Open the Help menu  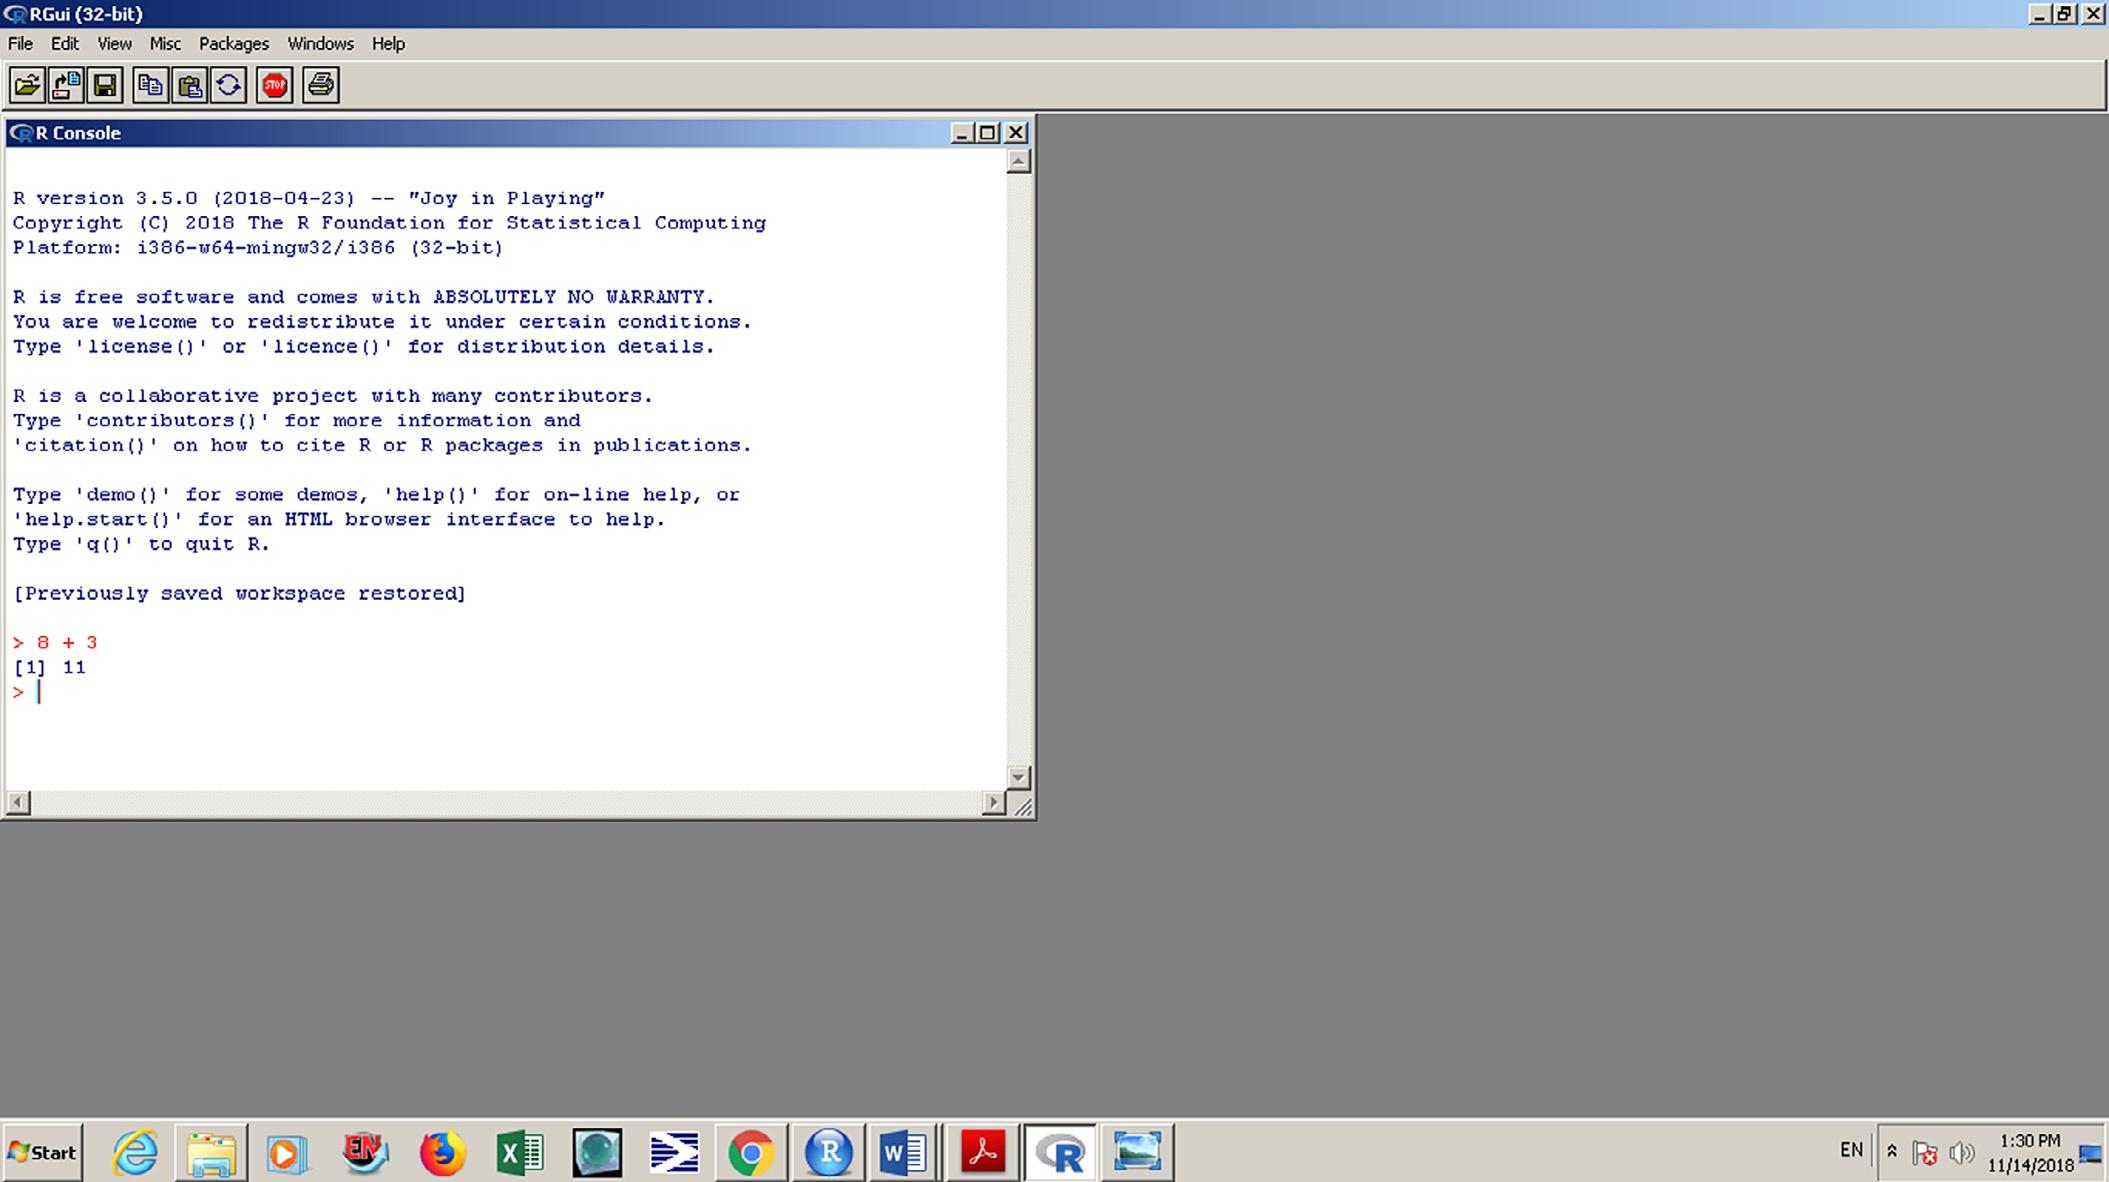pos(388,44)
